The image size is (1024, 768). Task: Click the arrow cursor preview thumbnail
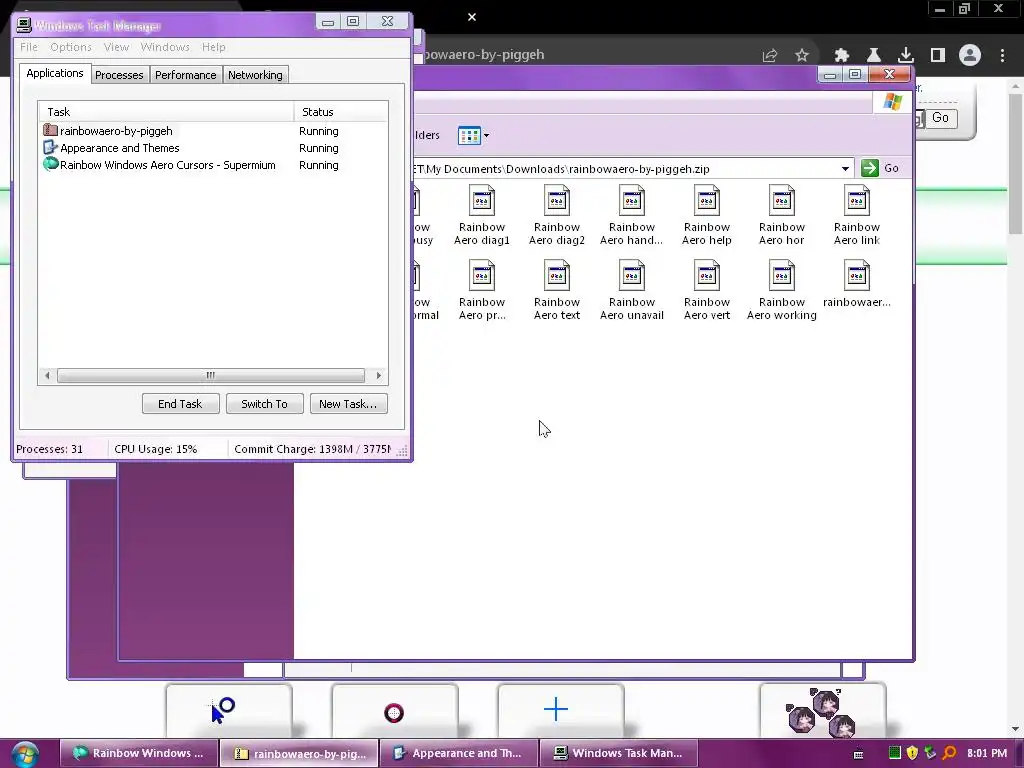(x=229, y=711)
